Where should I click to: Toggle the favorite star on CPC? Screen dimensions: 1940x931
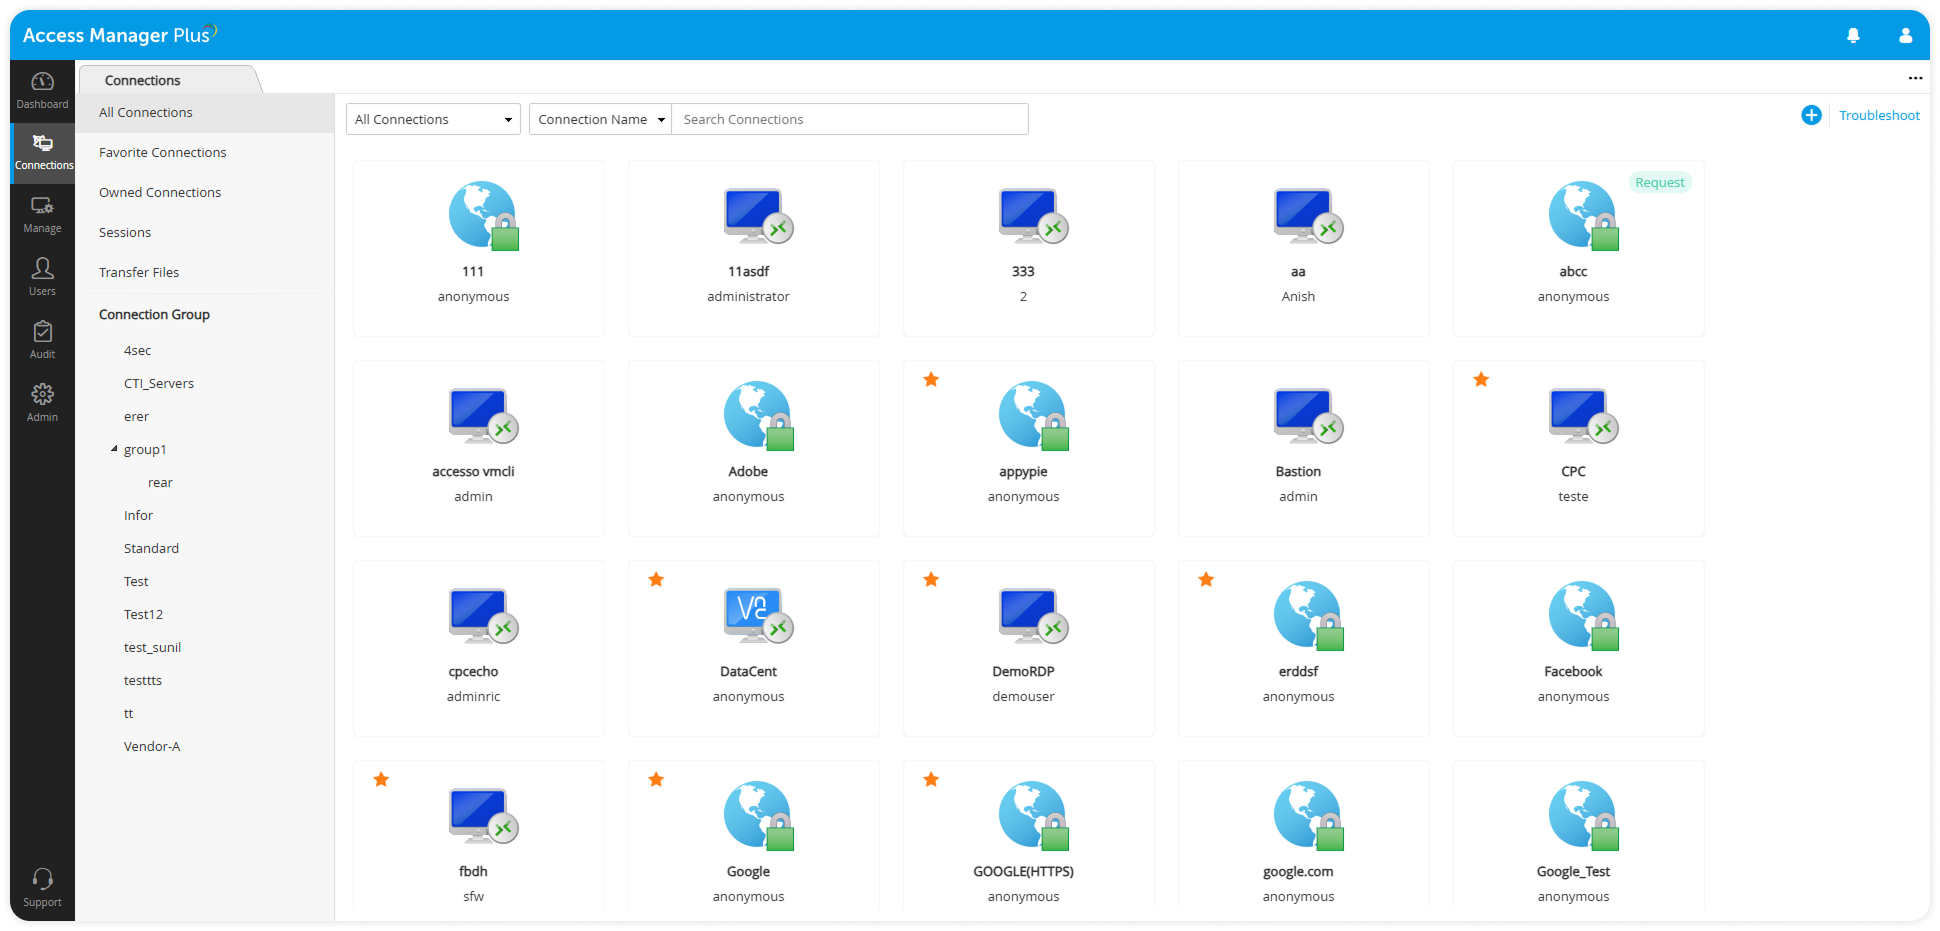1481,380
